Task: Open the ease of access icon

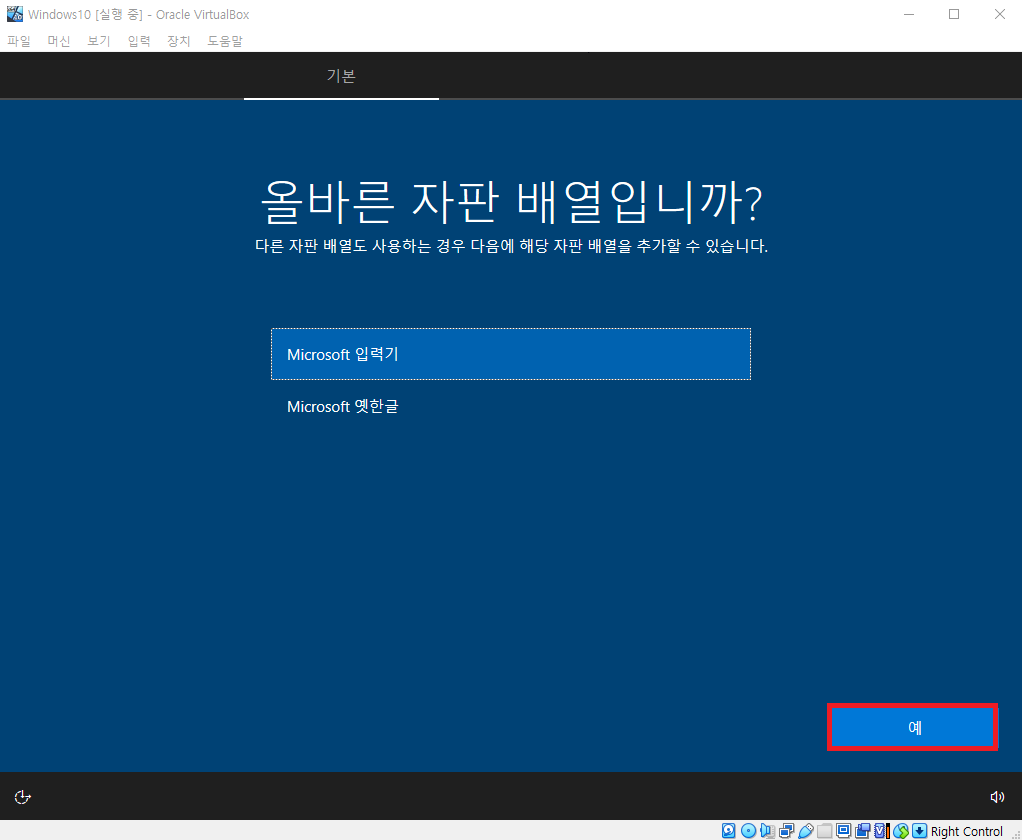Action: click(x=22, y=797)
